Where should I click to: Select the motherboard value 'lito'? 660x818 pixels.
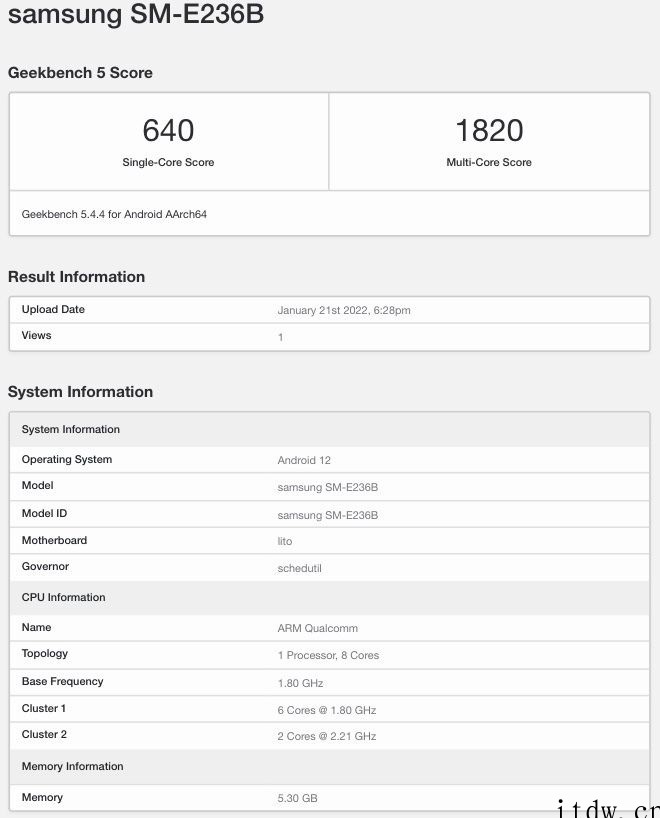coord(285,542)
